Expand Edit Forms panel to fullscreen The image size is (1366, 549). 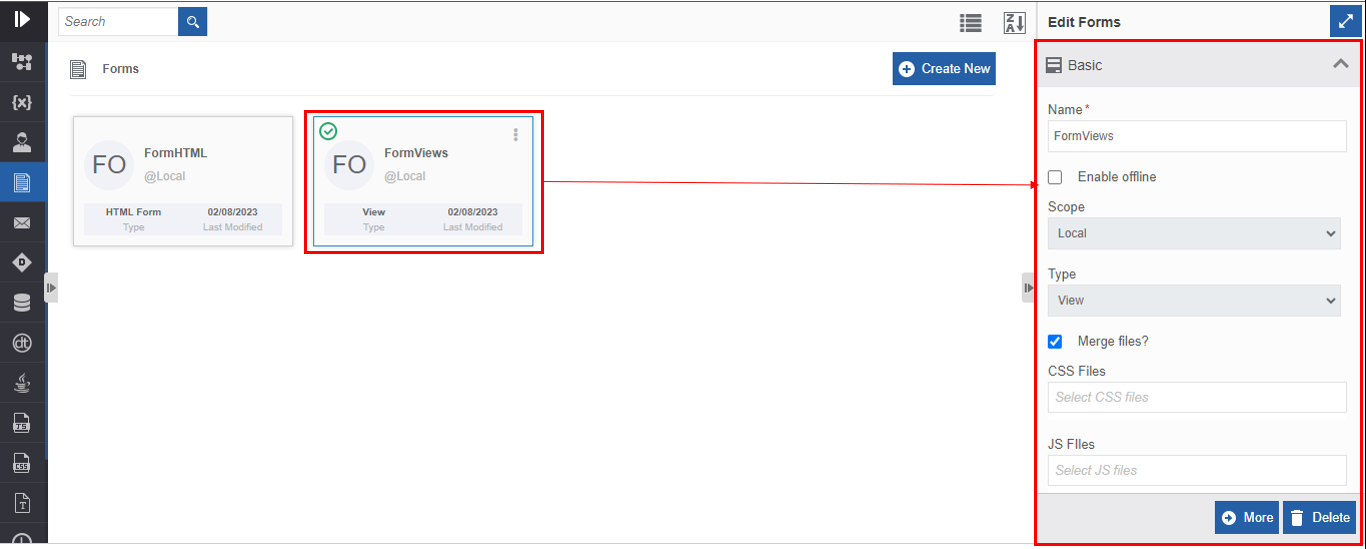1345,21
